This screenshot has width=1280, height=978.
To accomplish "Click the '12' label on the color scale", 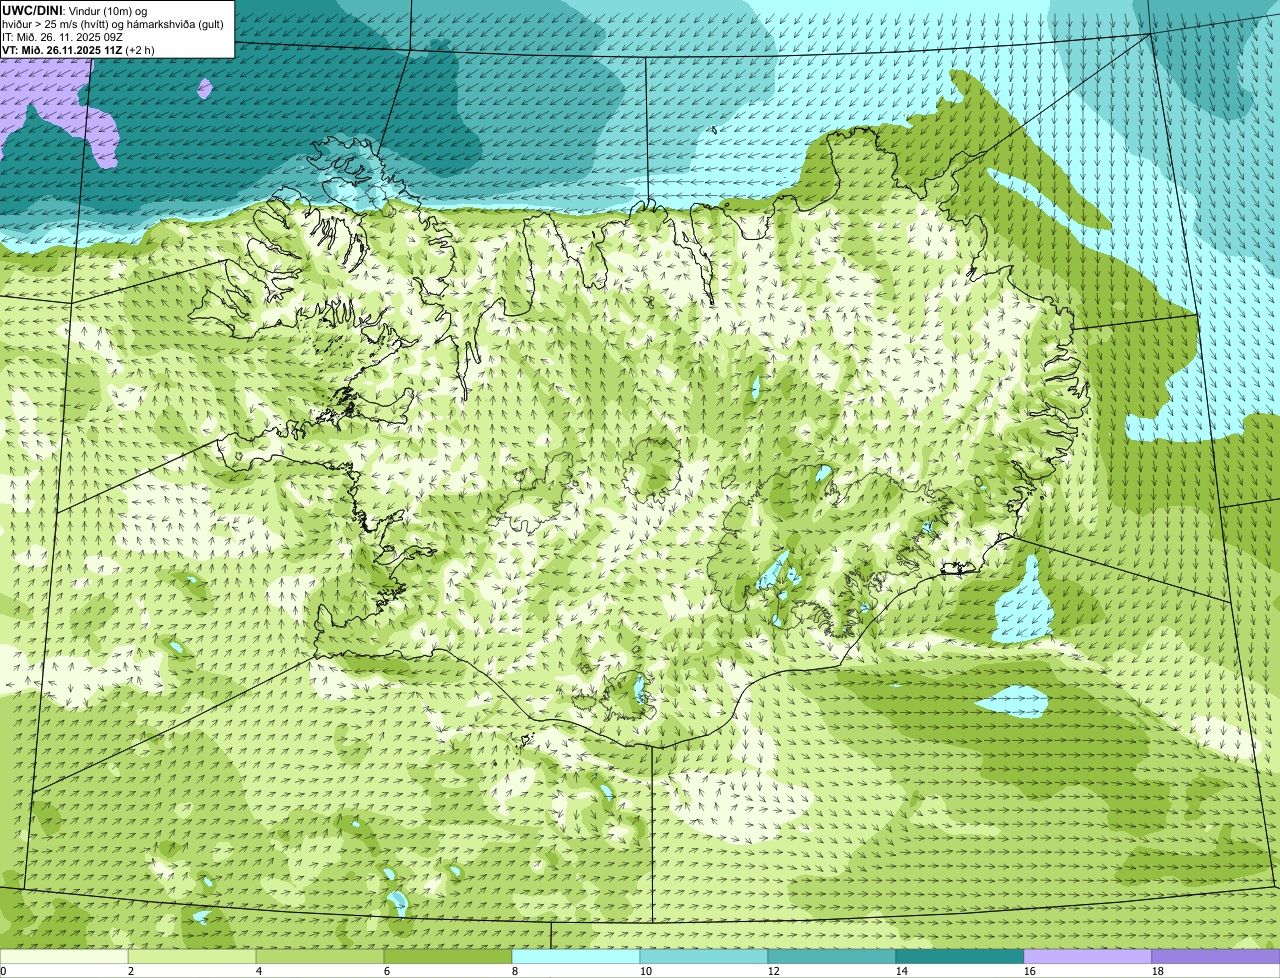I will pyautogui.click(x=774, y=971).
